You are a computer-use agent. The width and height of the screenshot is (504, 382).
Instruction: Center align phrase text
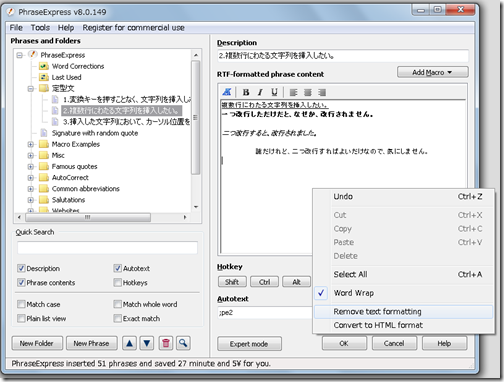308,92
